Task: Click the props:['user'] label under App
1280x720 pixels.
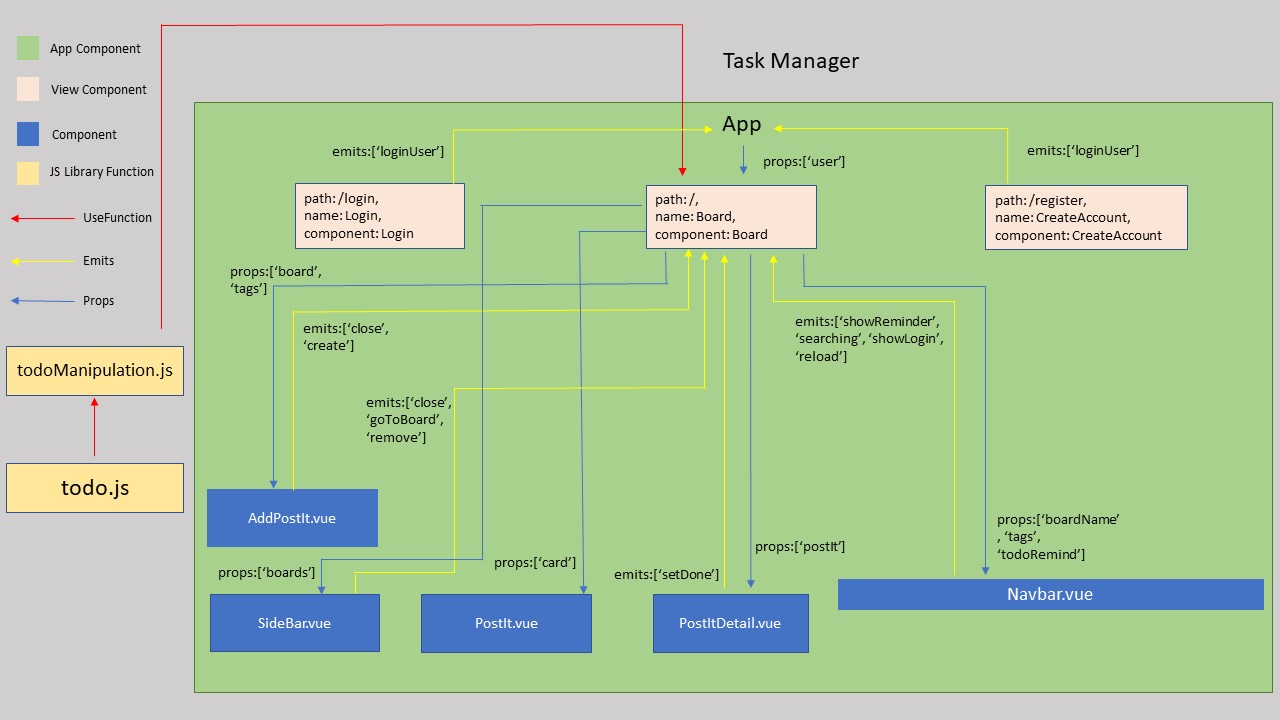Action: click(805, 160)
